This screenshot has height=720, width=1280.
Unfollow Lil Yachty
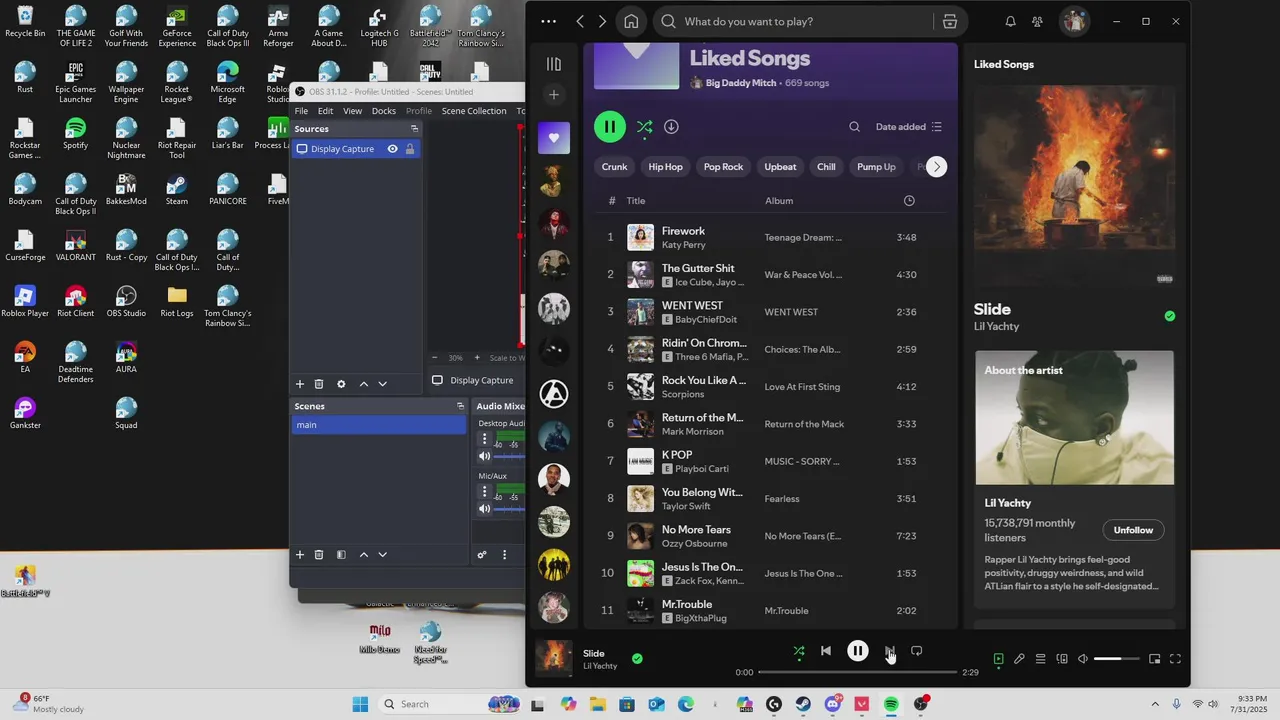coord(1133,530)
